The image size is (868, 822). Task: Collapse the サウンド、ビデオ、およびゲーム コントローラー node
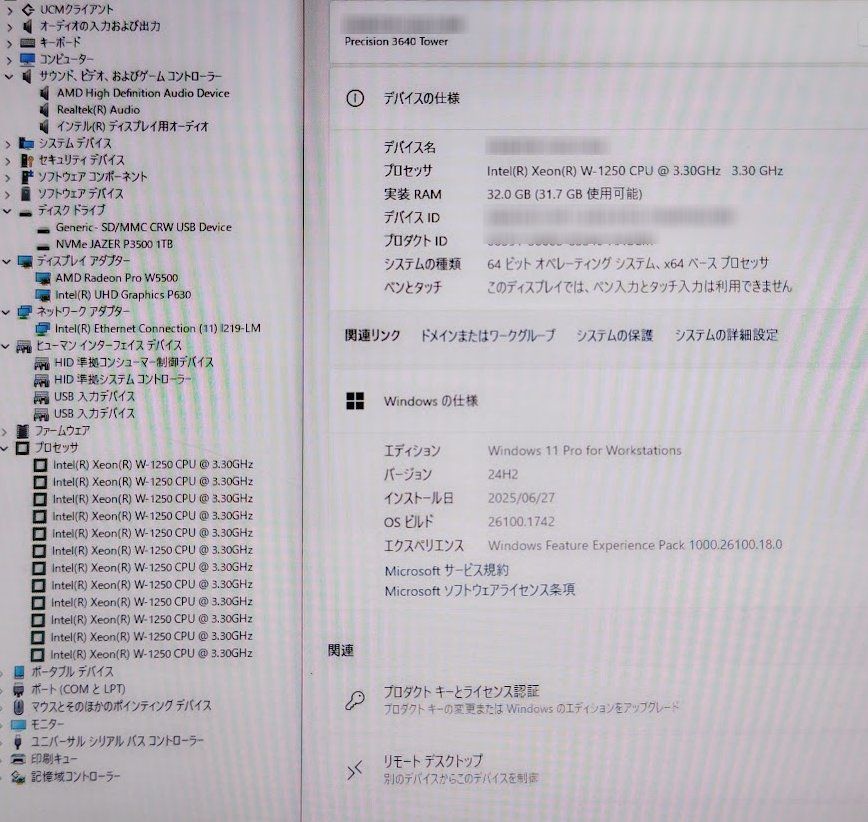point(8,76)
